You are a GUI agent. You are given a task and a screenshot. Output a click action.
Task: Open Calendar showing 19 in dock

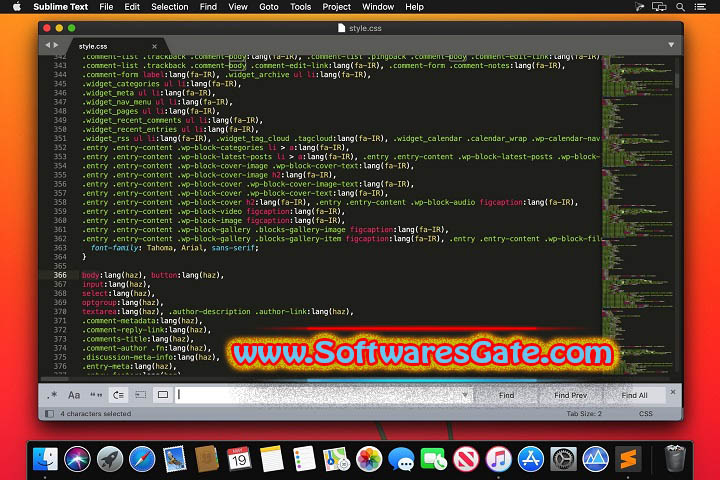tap(239, 459)
